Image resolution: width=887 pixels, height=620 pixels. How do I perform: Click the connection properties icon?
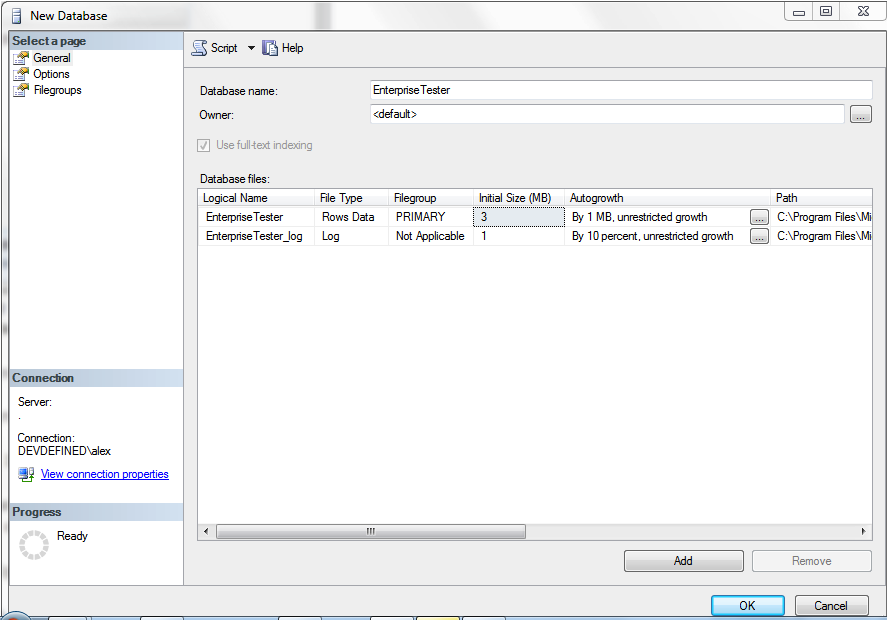coord(26,474)
